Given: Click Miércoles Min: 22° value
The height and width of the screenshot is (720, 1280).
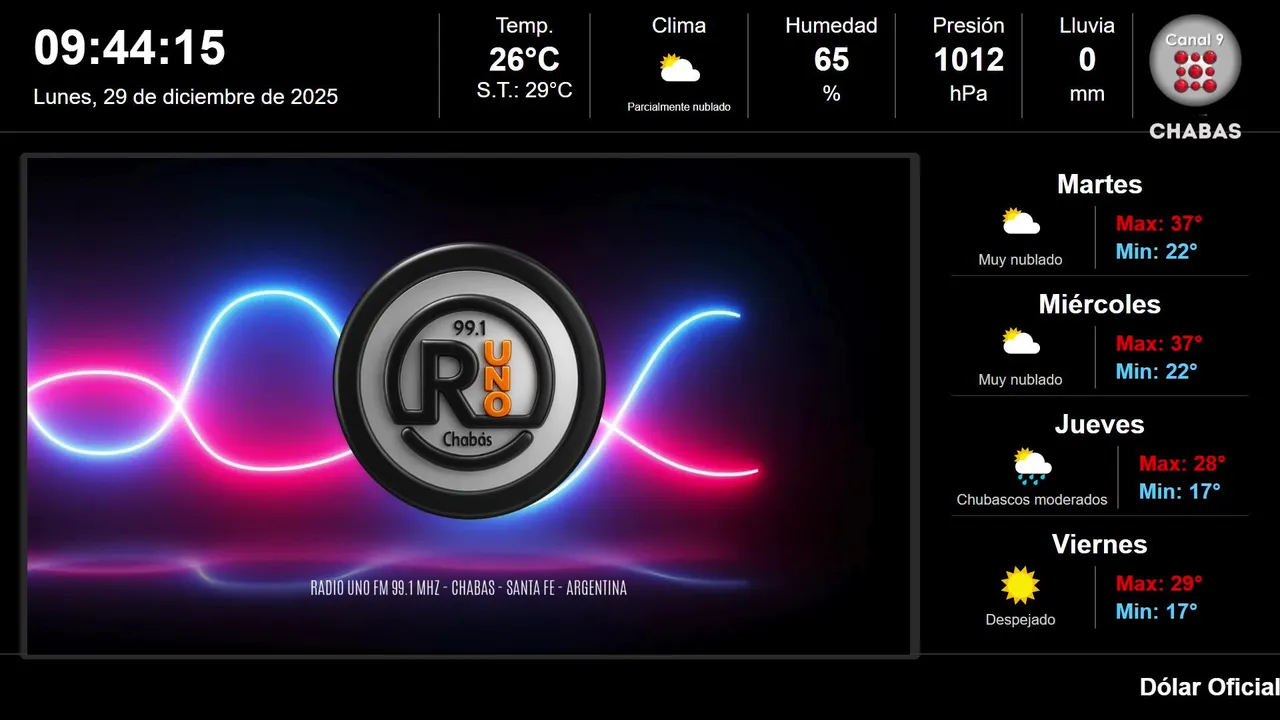Looking at the screenshot, I should (1157, 371).
